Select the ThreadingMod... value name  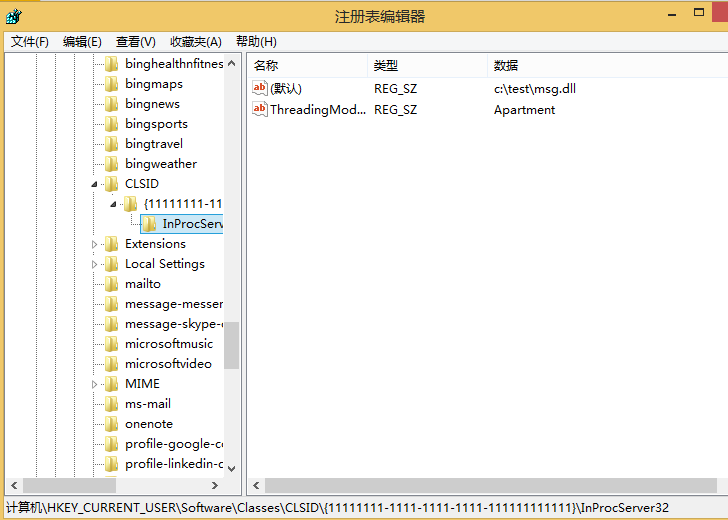(x=318, y=110)
